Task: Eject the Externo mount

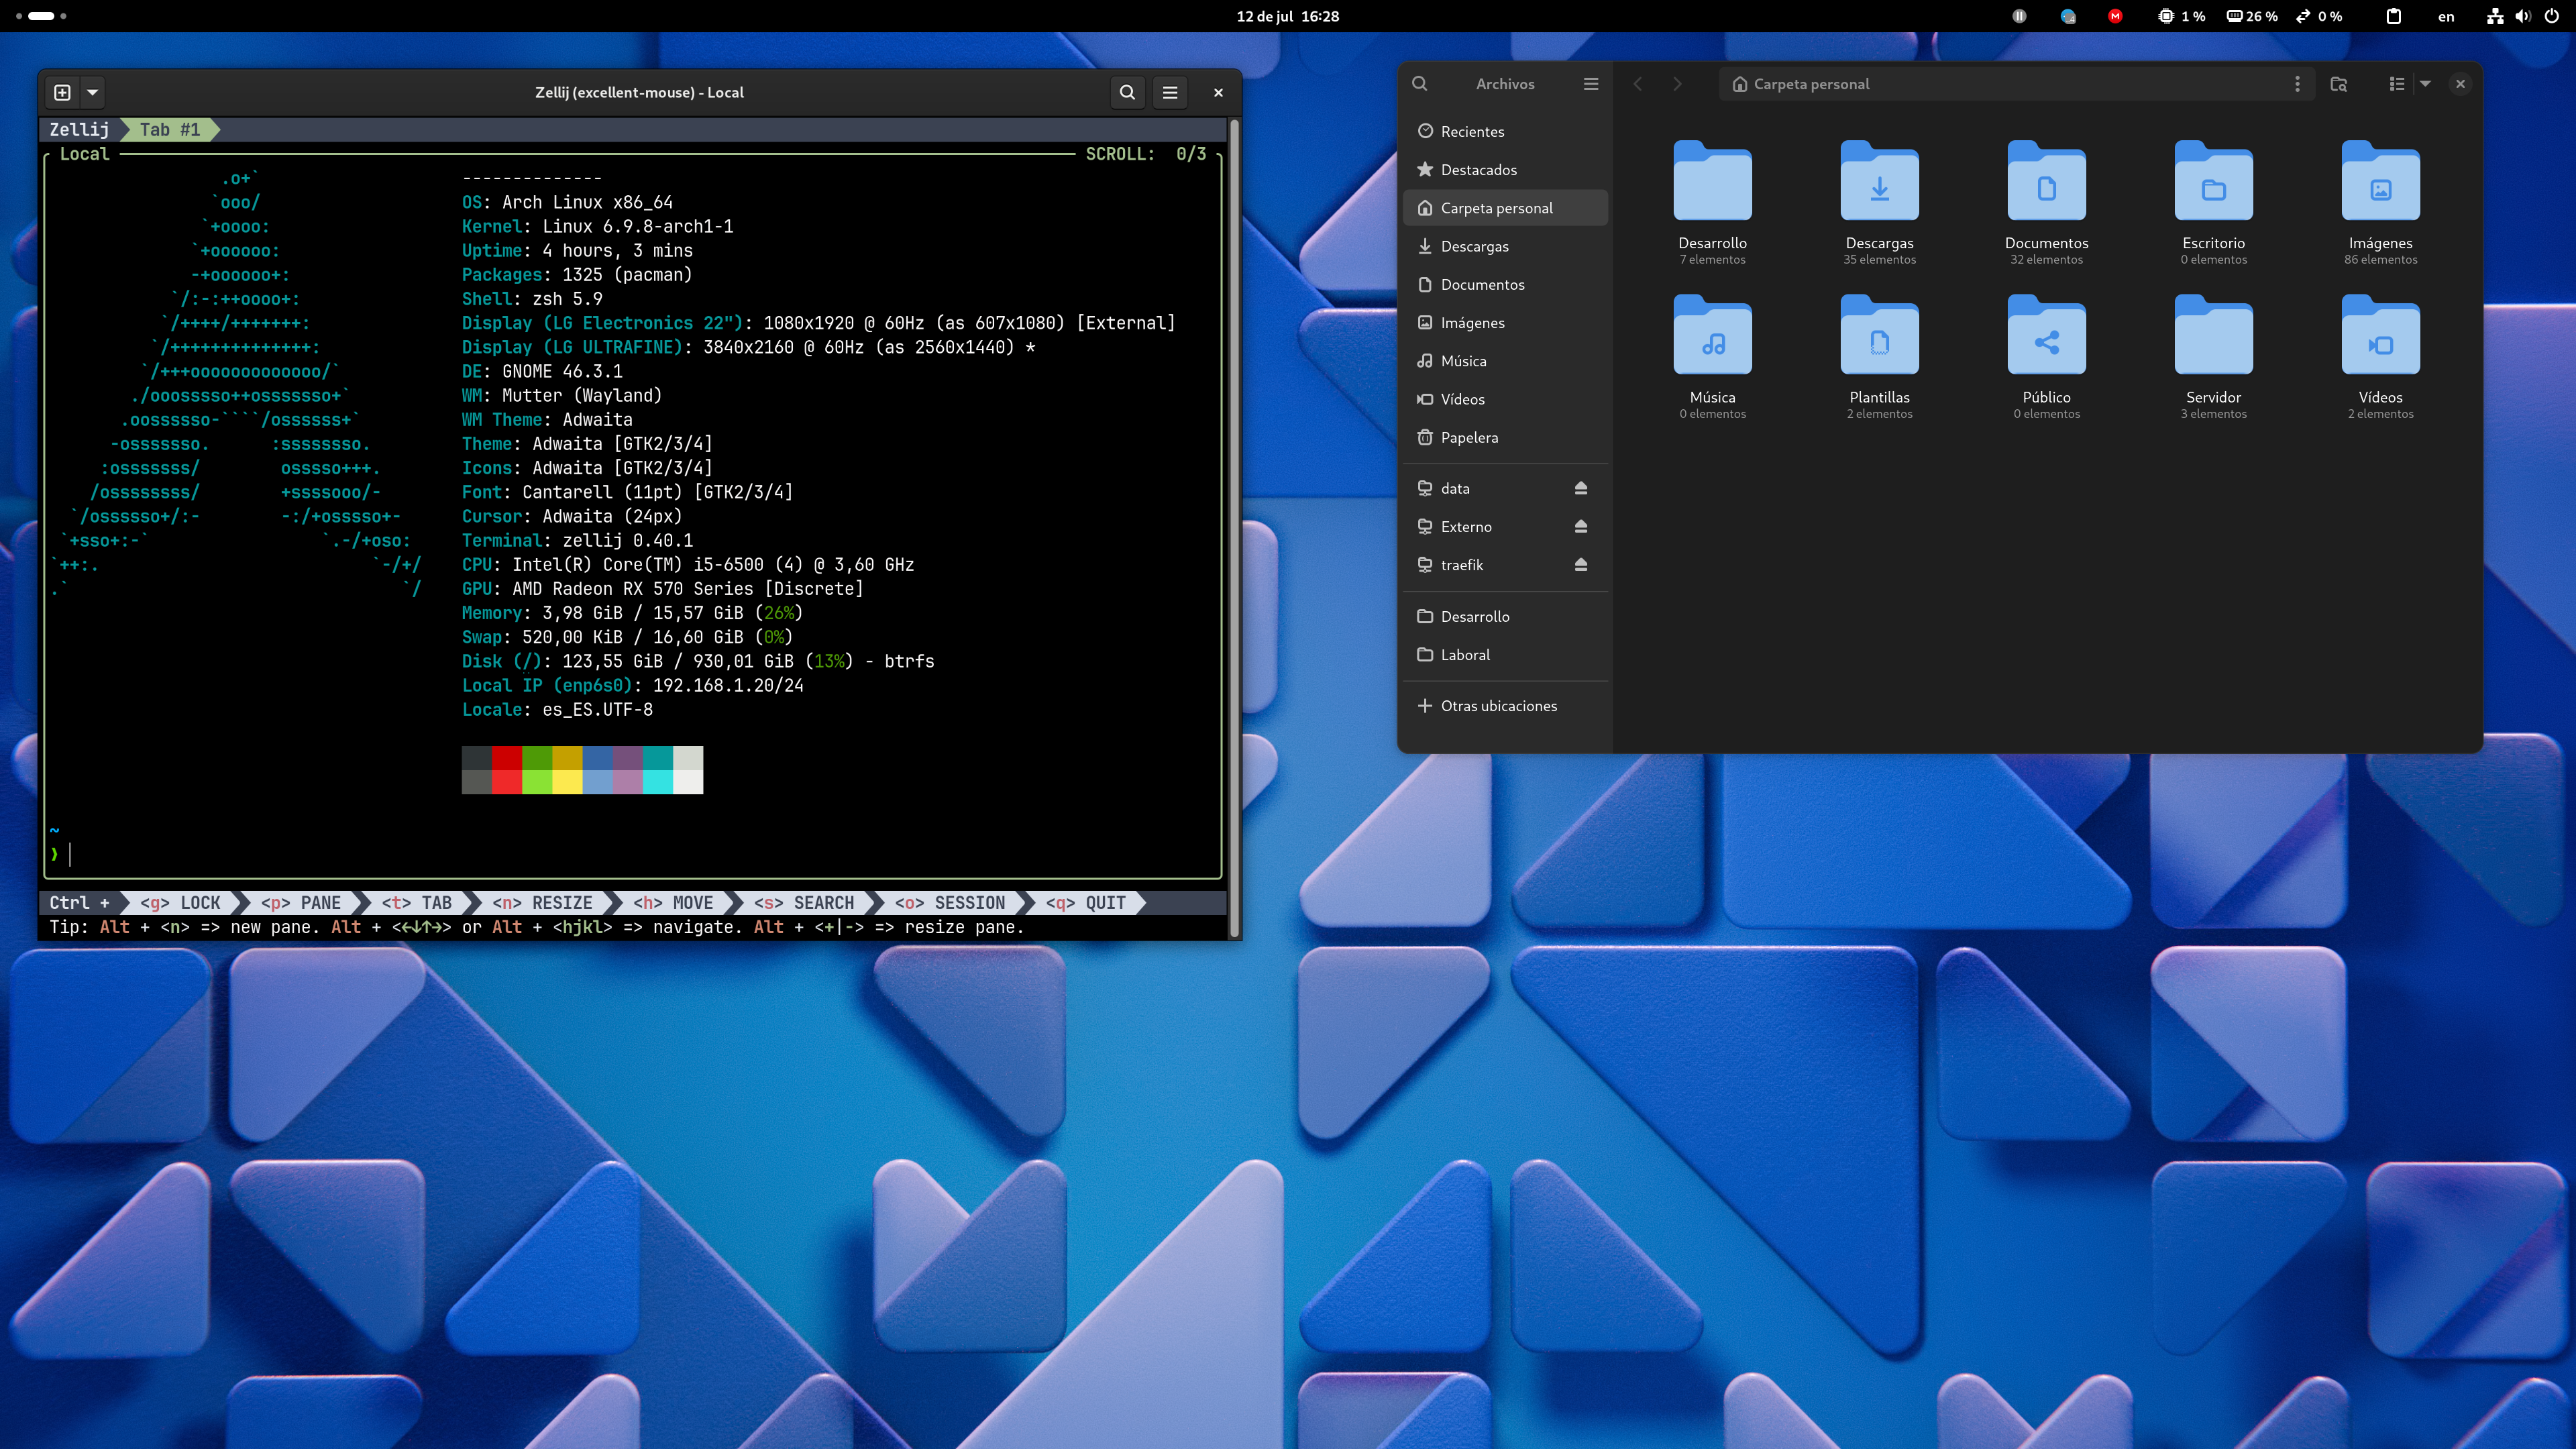Action: coord(1581,526)
